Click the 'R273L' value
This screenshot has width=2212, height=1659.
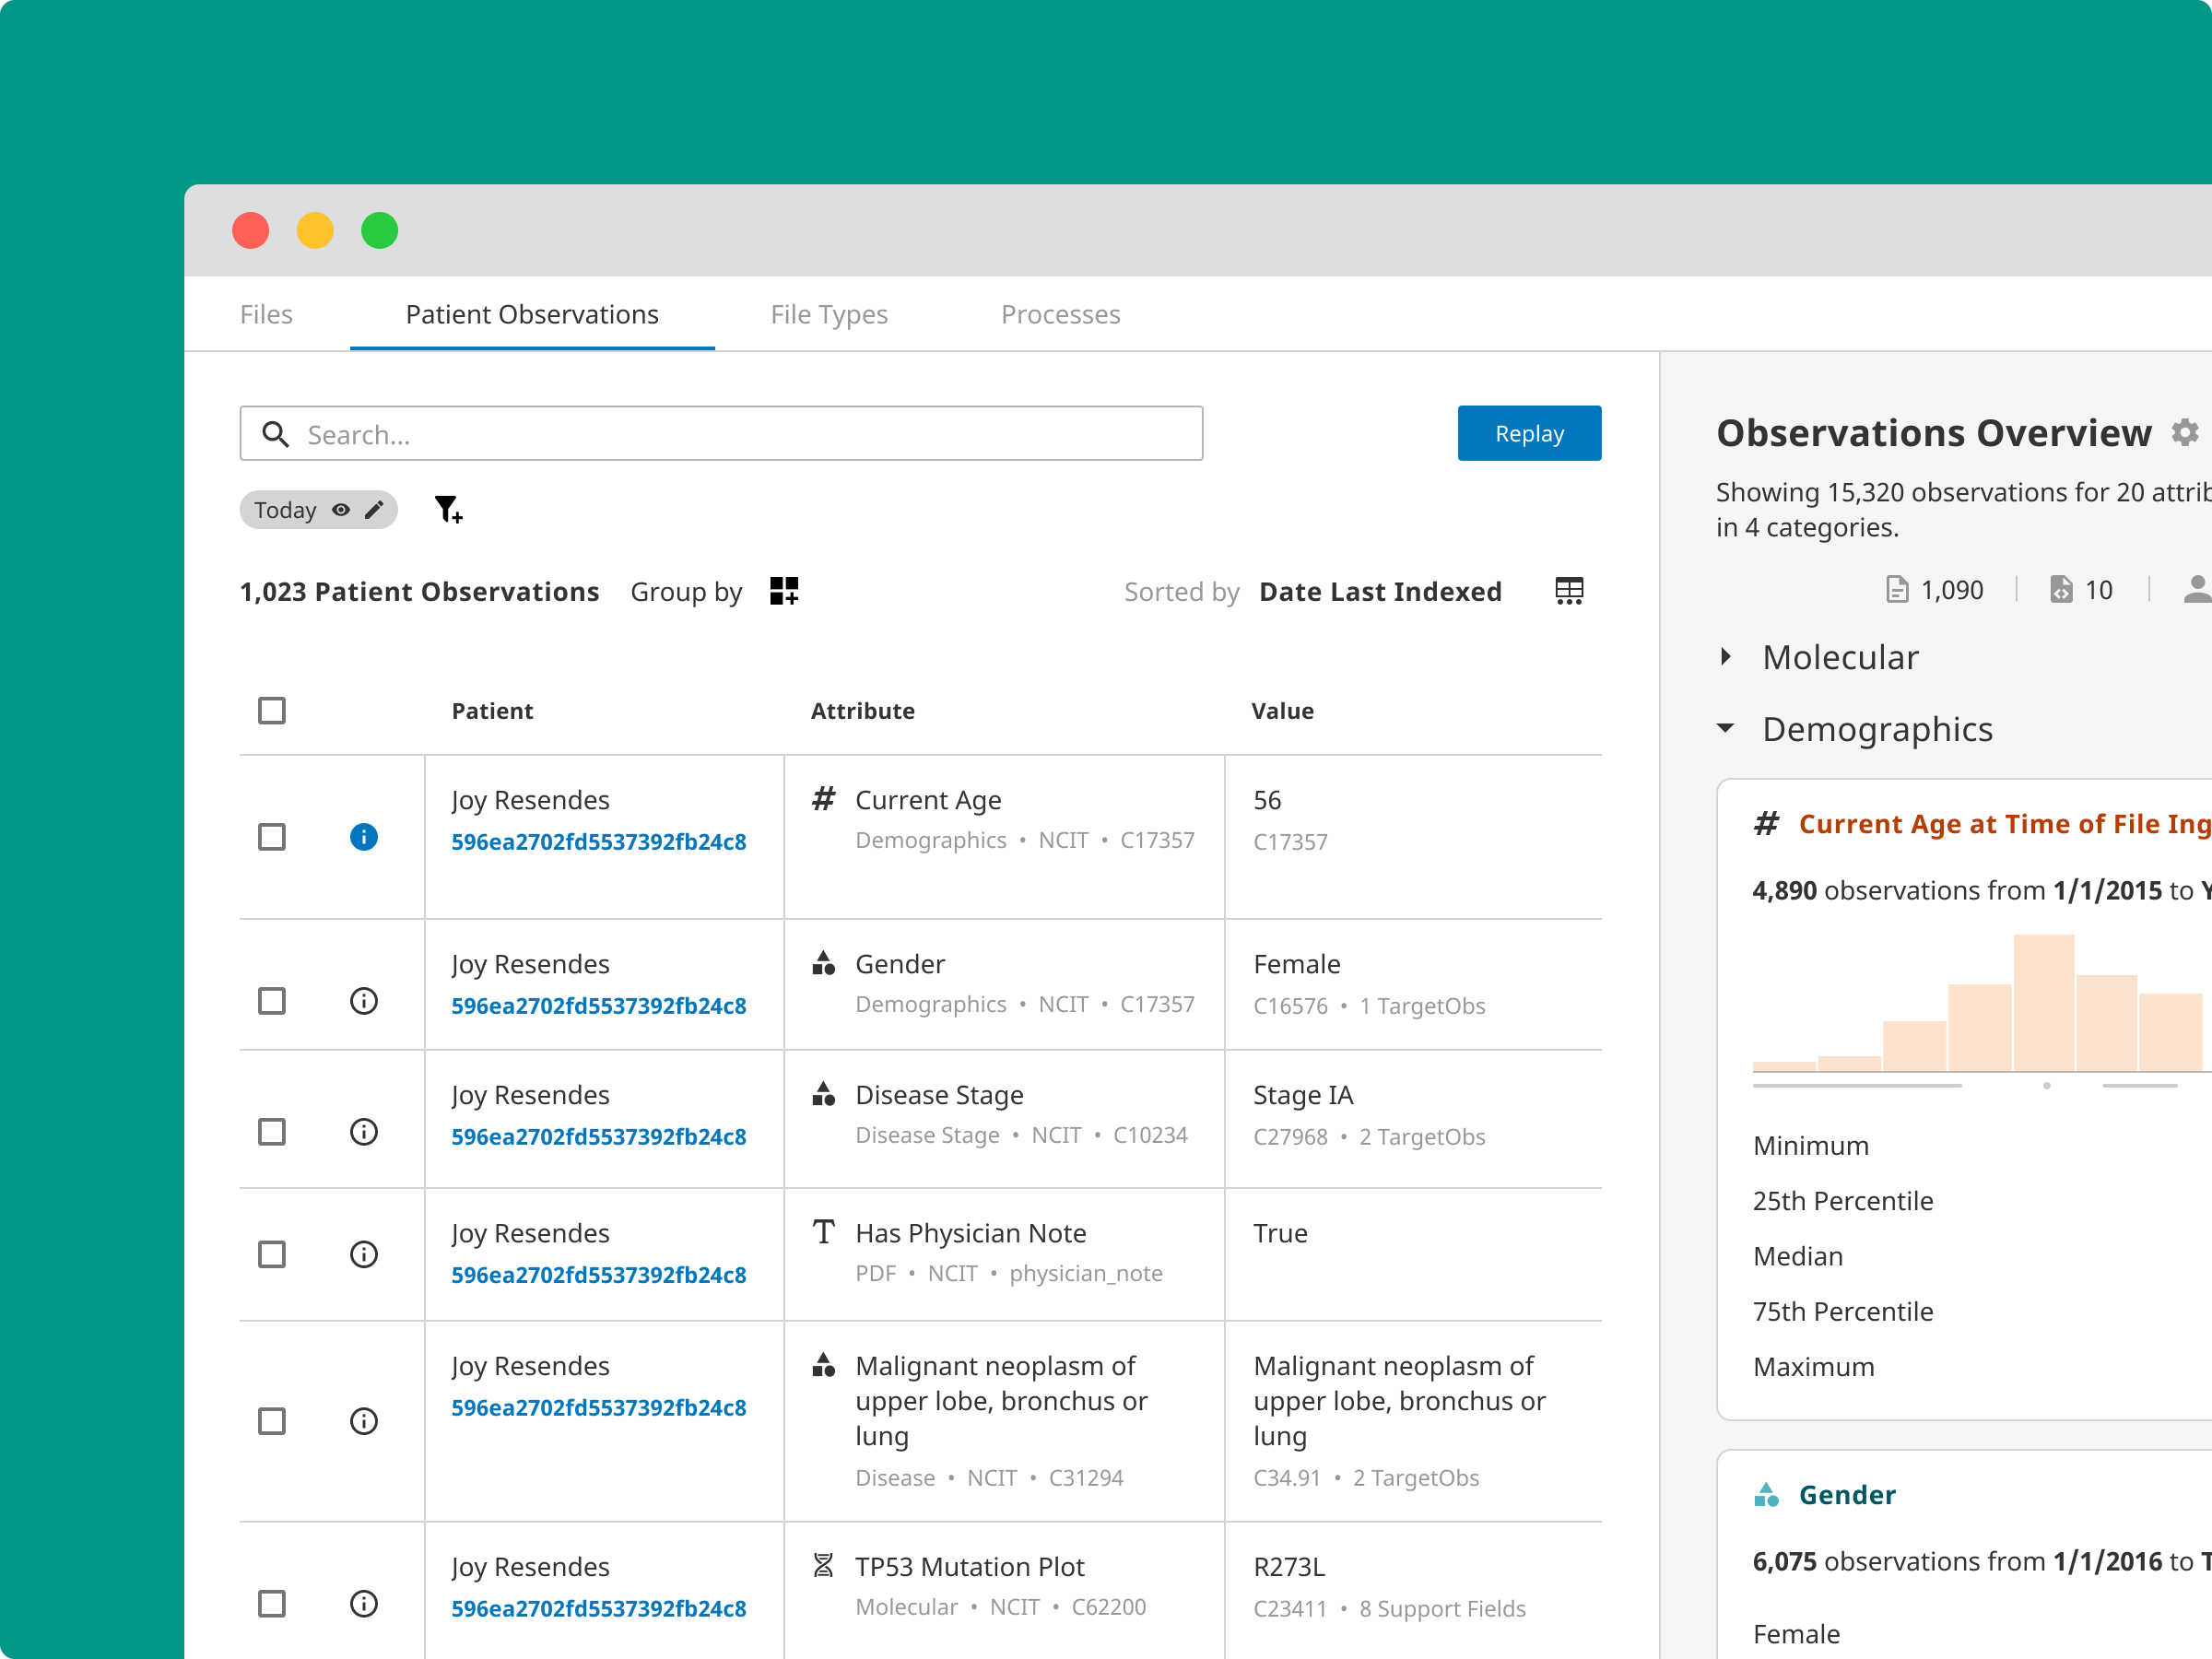(1289, 1567)
